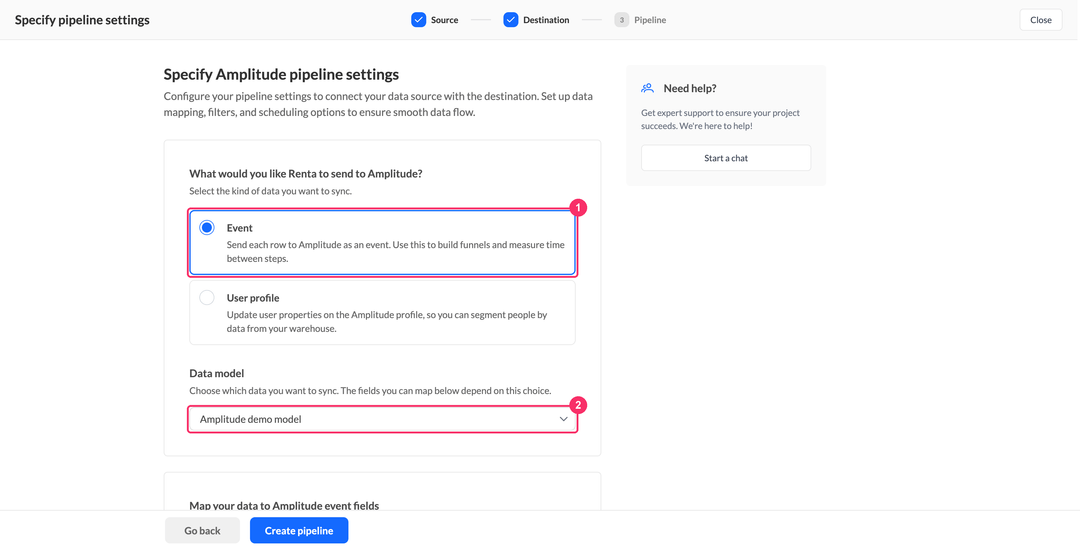Screen dimensions: 1080x550
Task: Click the Need help people icon
Action: 647,88
